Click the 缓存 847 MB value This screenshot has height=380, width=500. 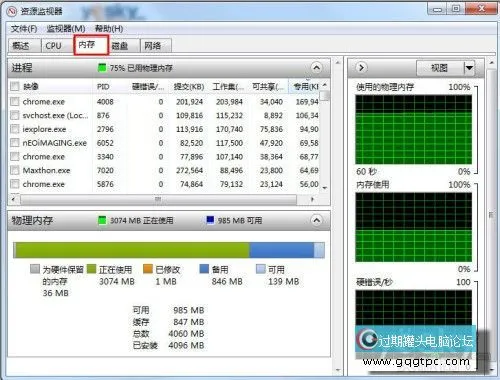click(189, 322)
